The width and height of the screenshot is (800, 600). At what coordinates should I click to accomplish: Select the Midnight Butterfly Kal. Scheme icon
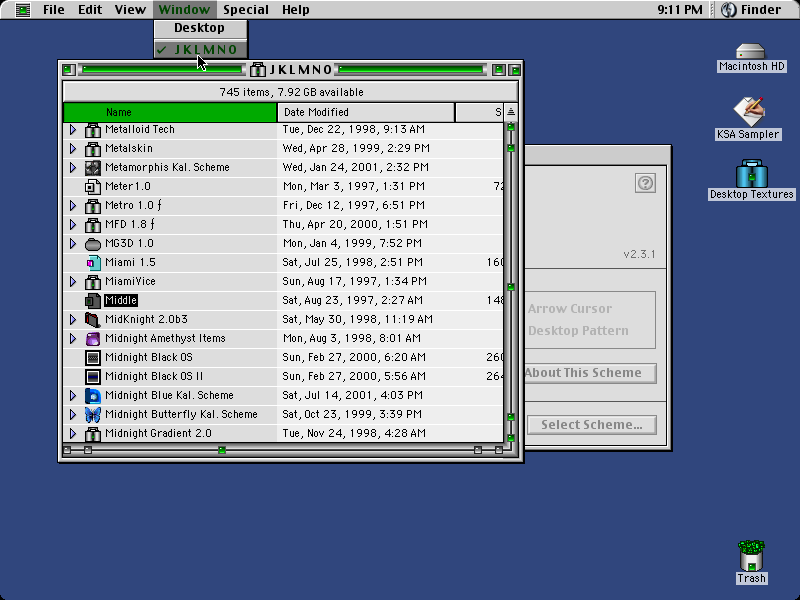tap(92, 414)
